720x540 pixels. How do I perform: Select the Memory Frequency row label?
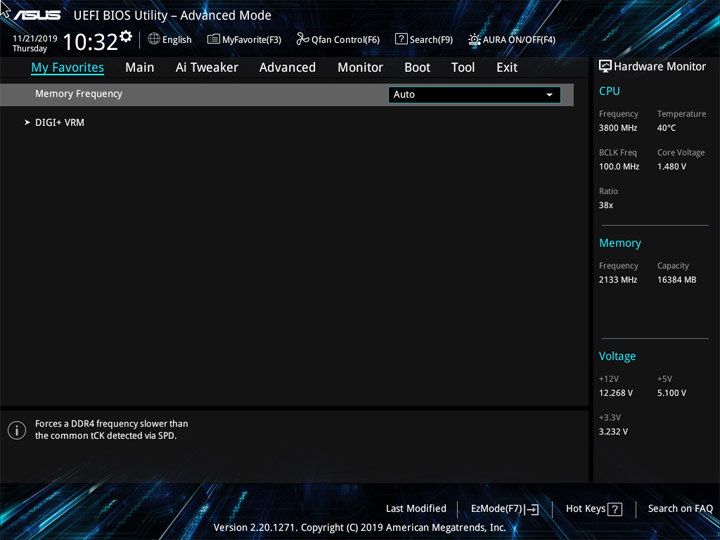[x=79, y=94]
